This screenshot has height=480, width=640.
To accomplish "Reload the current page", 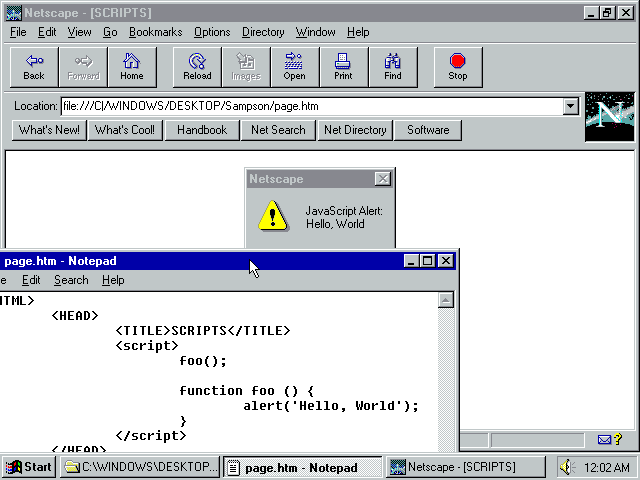I will pos(197,67).
